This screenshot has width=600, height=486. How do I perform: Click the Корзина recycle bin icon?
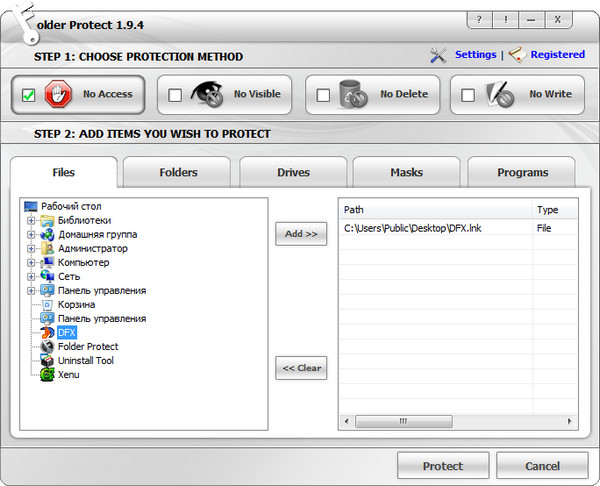(47, 305)
